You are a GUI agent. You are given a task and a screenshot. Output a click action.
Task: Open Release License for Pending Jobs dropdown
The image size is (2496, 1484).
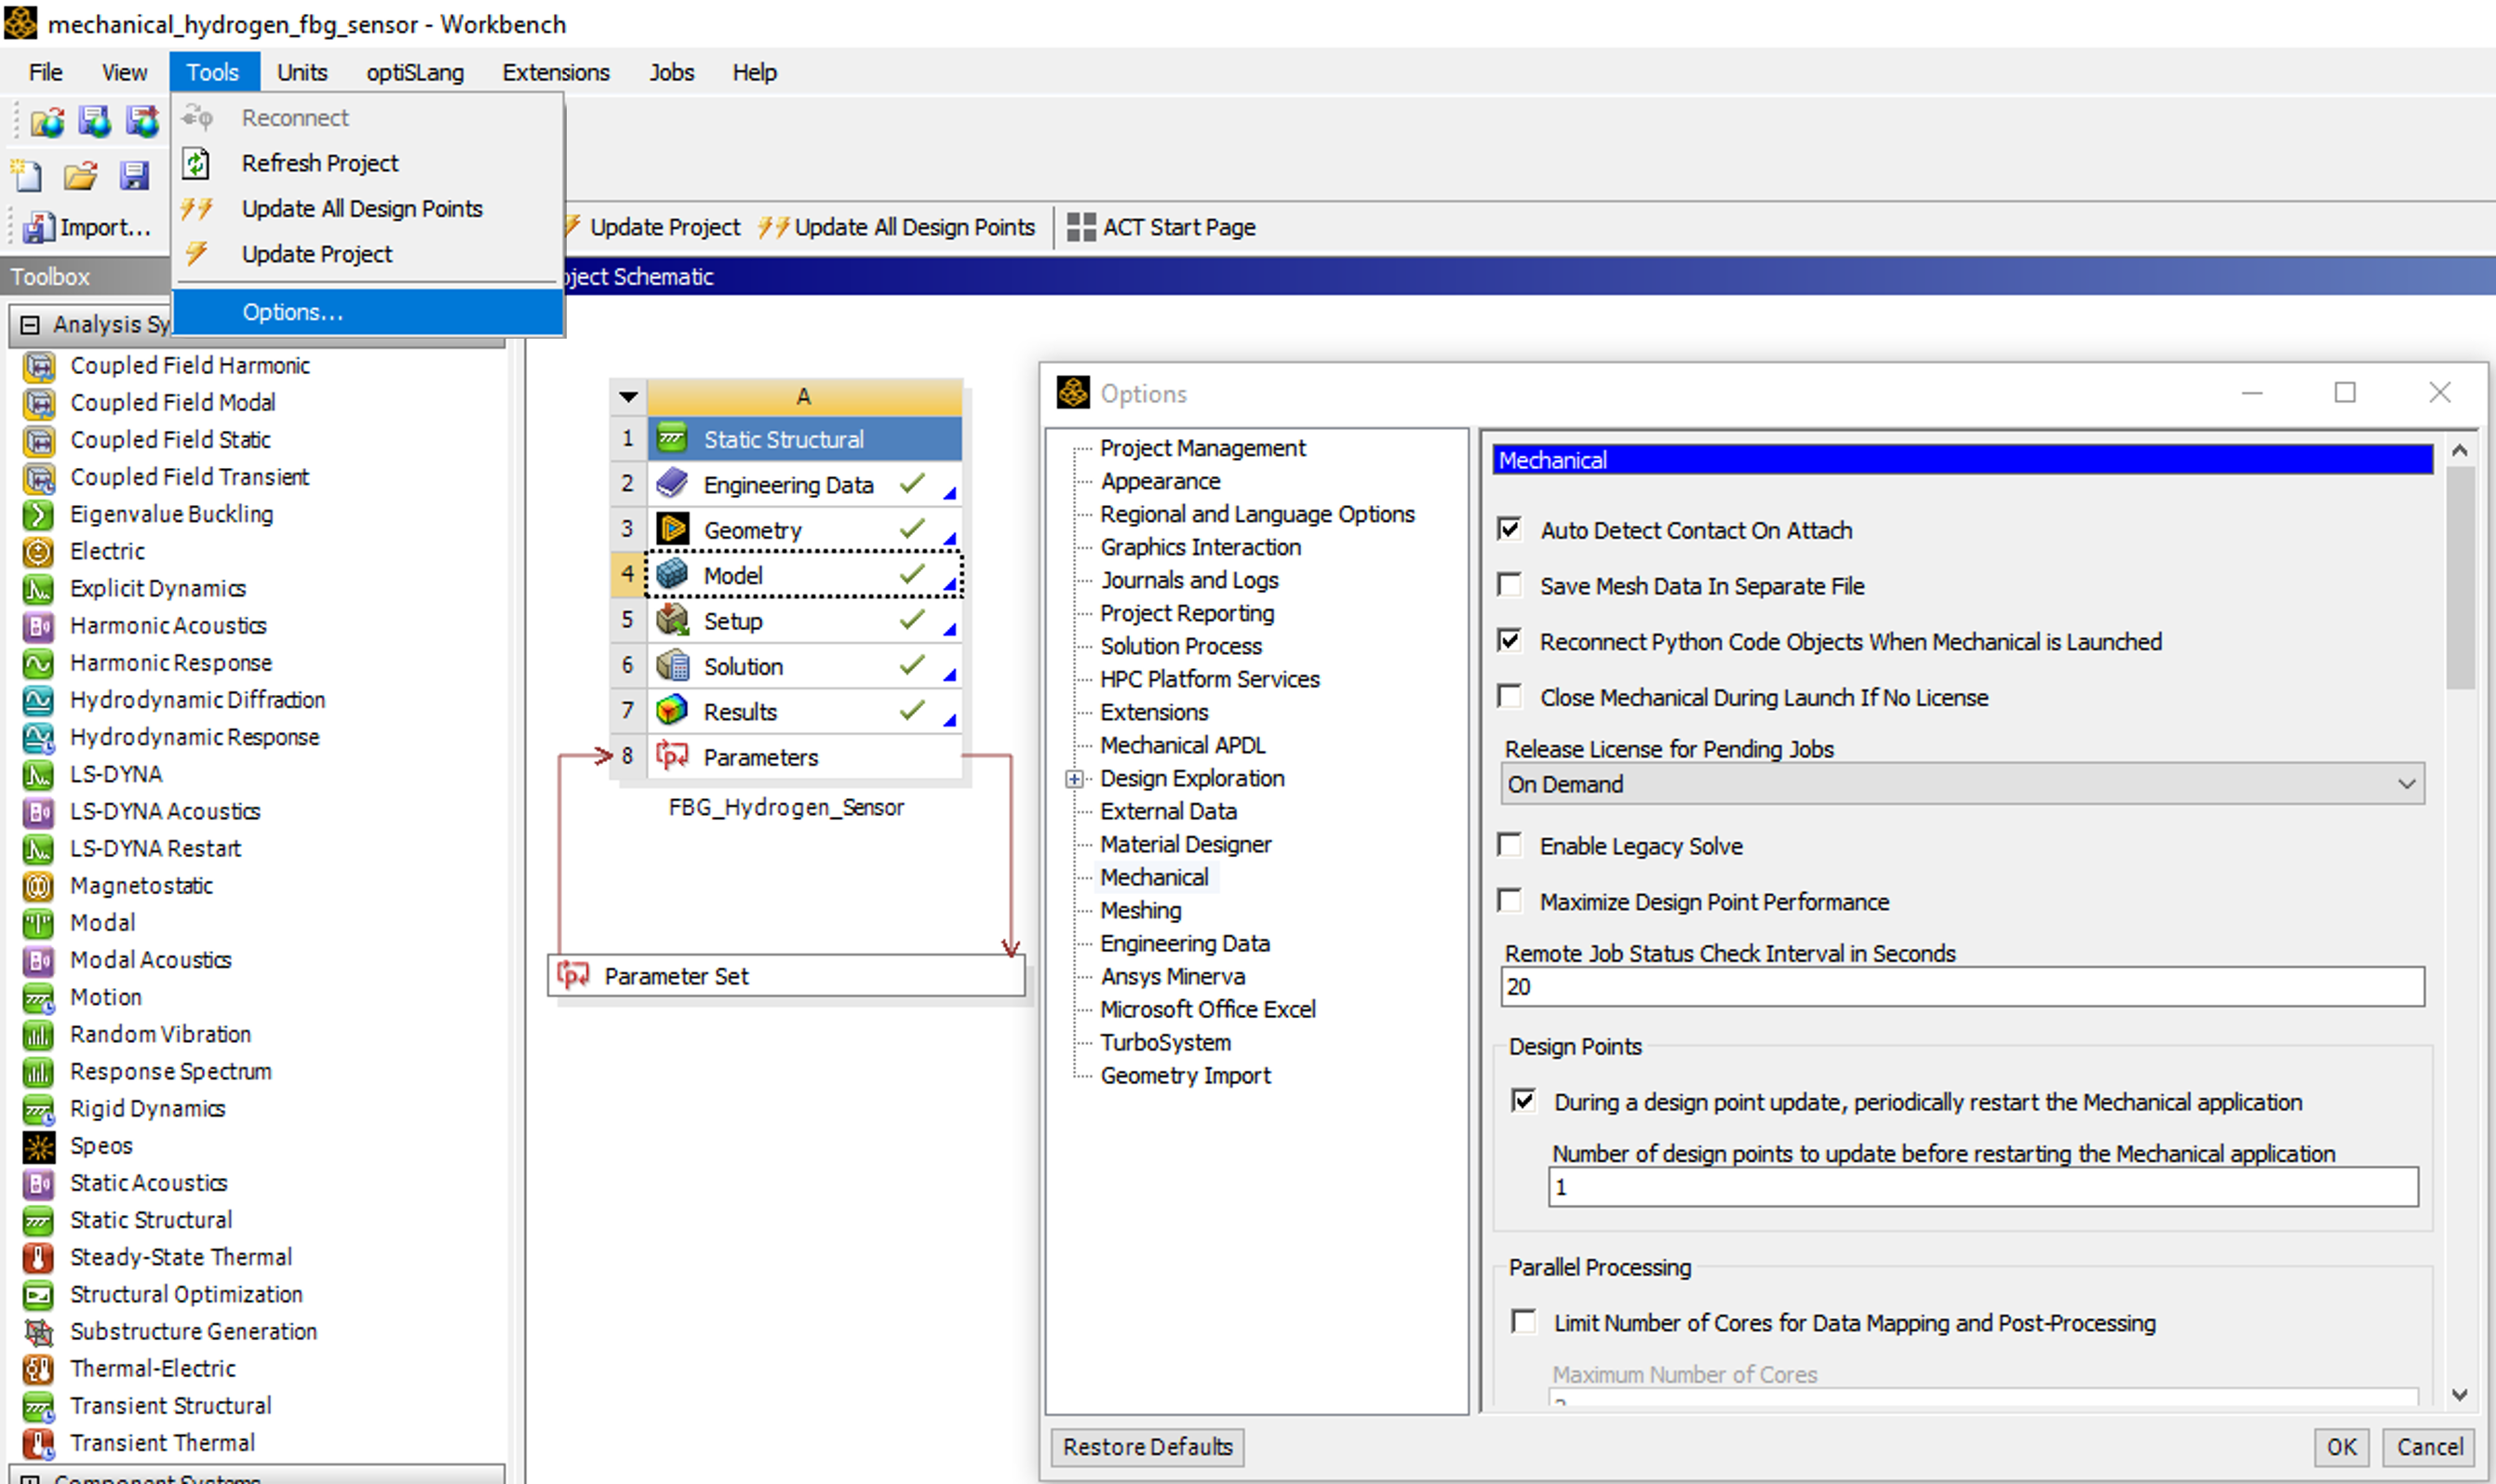coord(1962,784)
